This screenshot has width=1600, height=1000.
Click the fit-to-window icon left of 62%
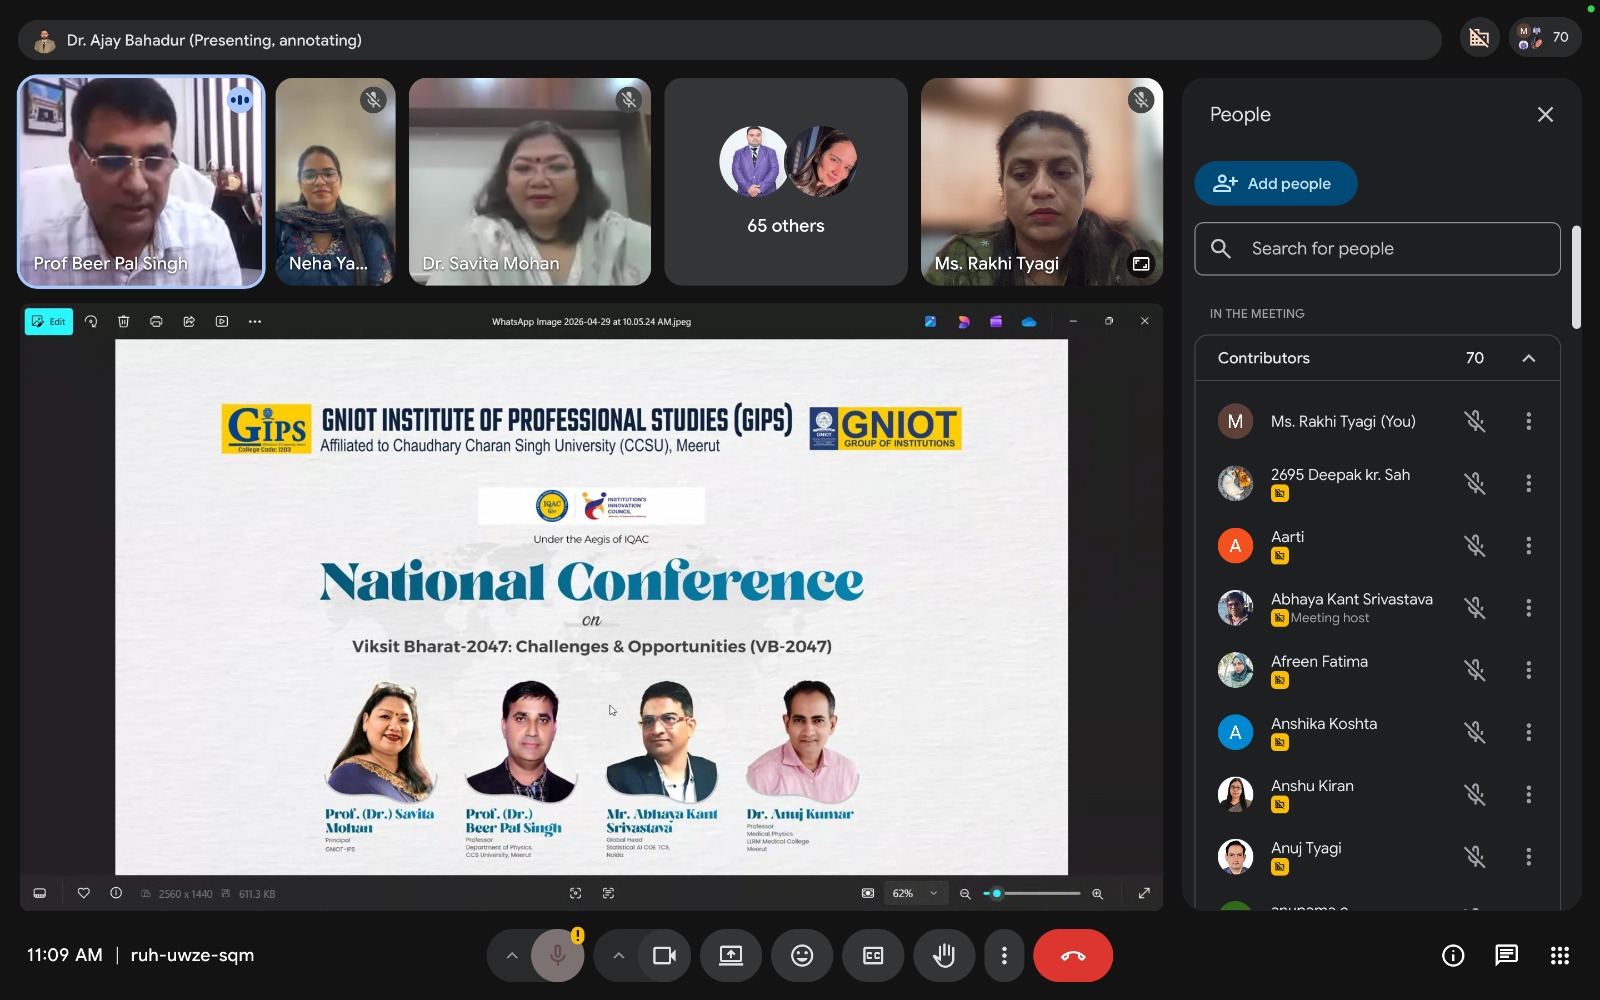click(868, 893)
